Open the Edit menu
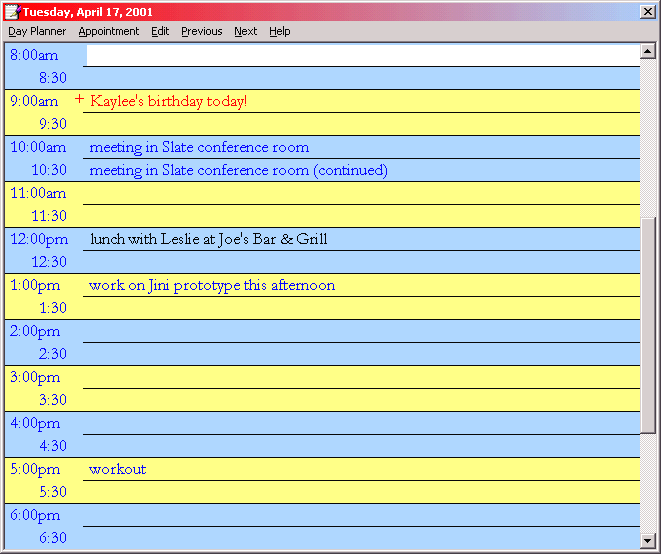 click(160, 31)
